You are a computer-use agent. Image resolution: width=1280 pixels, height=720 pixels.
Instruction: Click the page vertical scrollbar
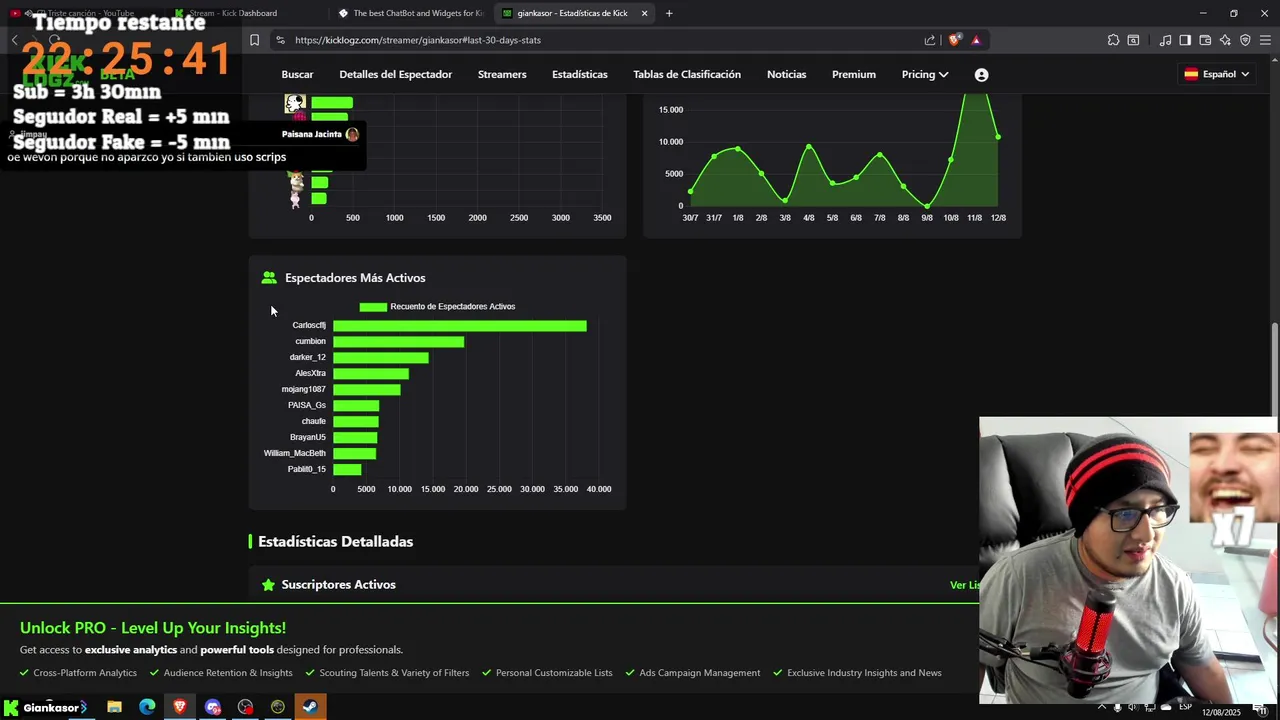[1274, 370]
